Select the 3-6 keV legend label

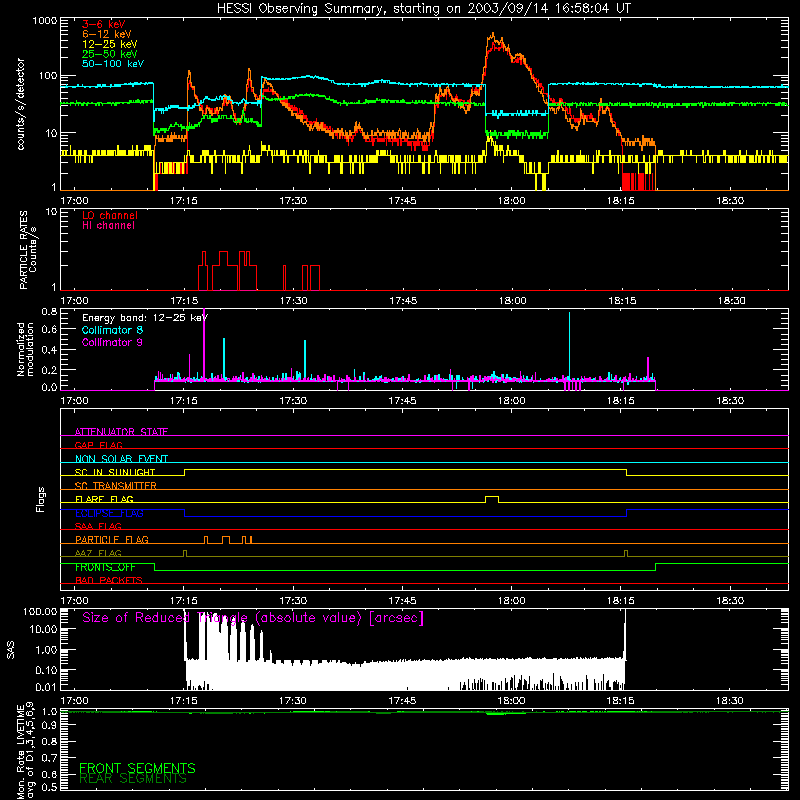point(103,24)
